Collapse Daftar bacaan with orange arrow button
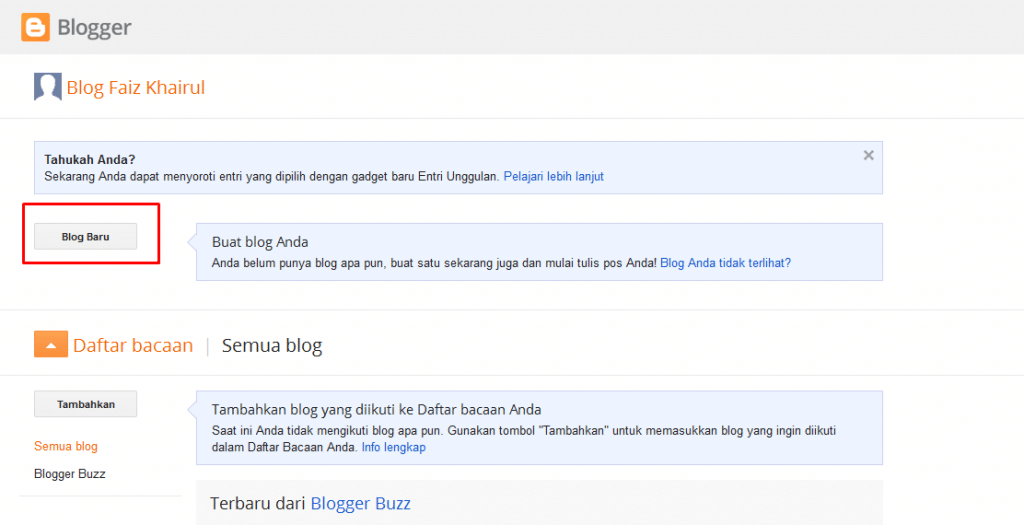 click(51, 345)
